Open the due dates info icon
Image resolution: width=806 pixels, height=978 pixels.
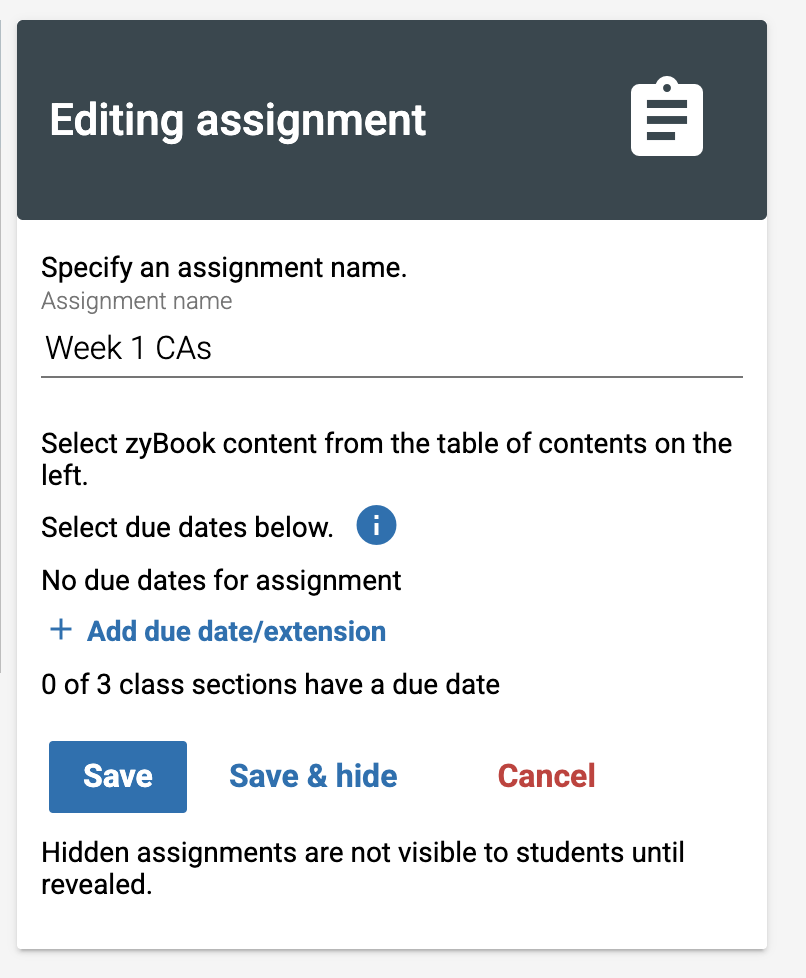coord(376,525)
